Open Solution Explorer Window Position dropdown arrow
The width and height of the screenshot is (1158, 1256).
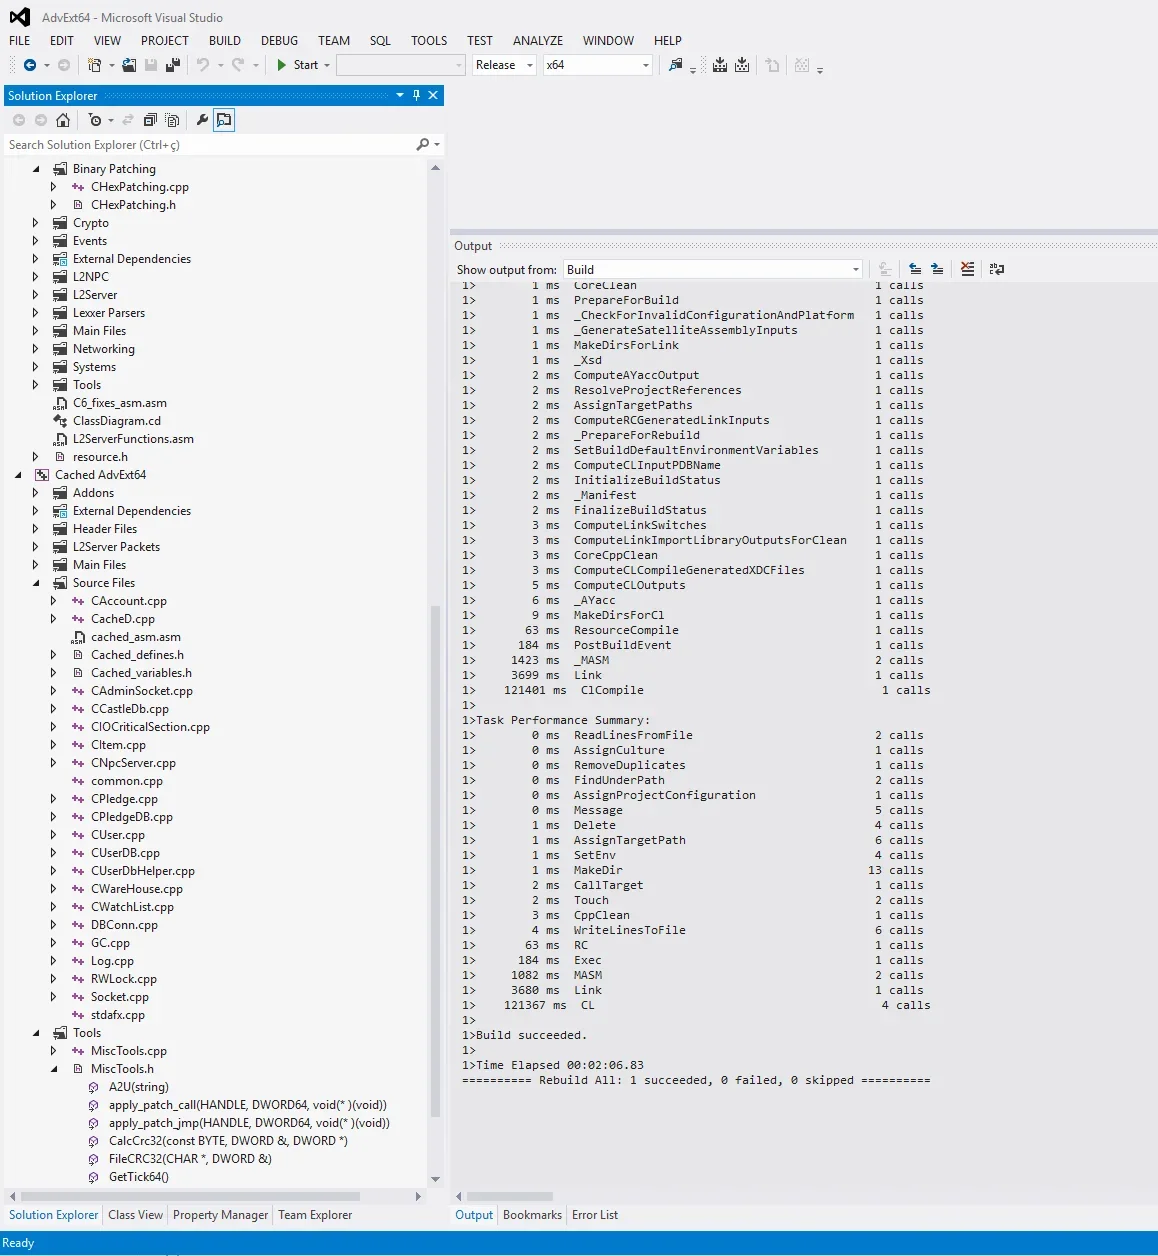[400, 95]
